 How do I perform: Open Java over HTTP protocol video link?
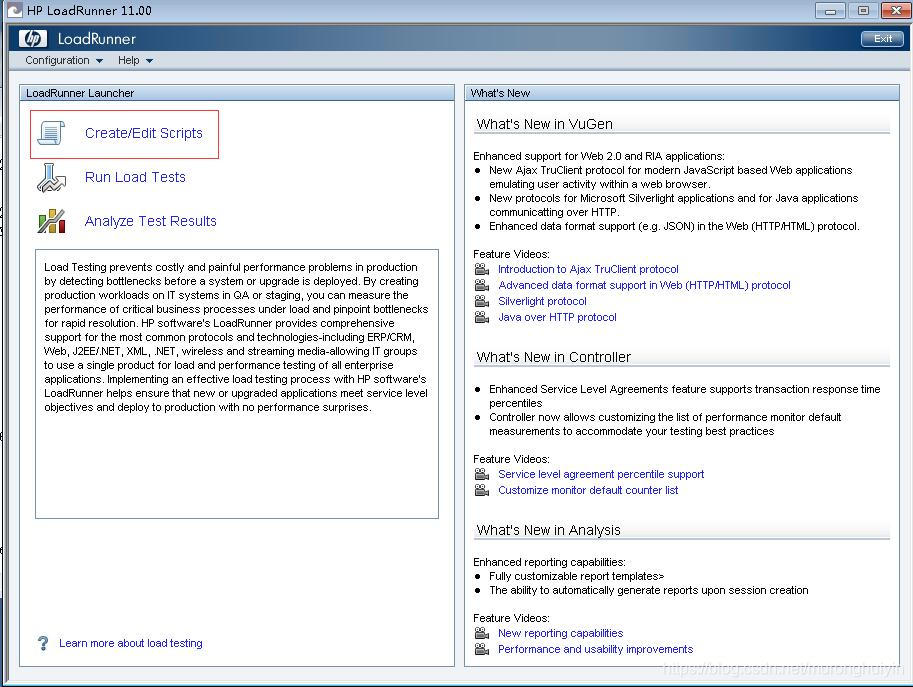tap(557, 317)
